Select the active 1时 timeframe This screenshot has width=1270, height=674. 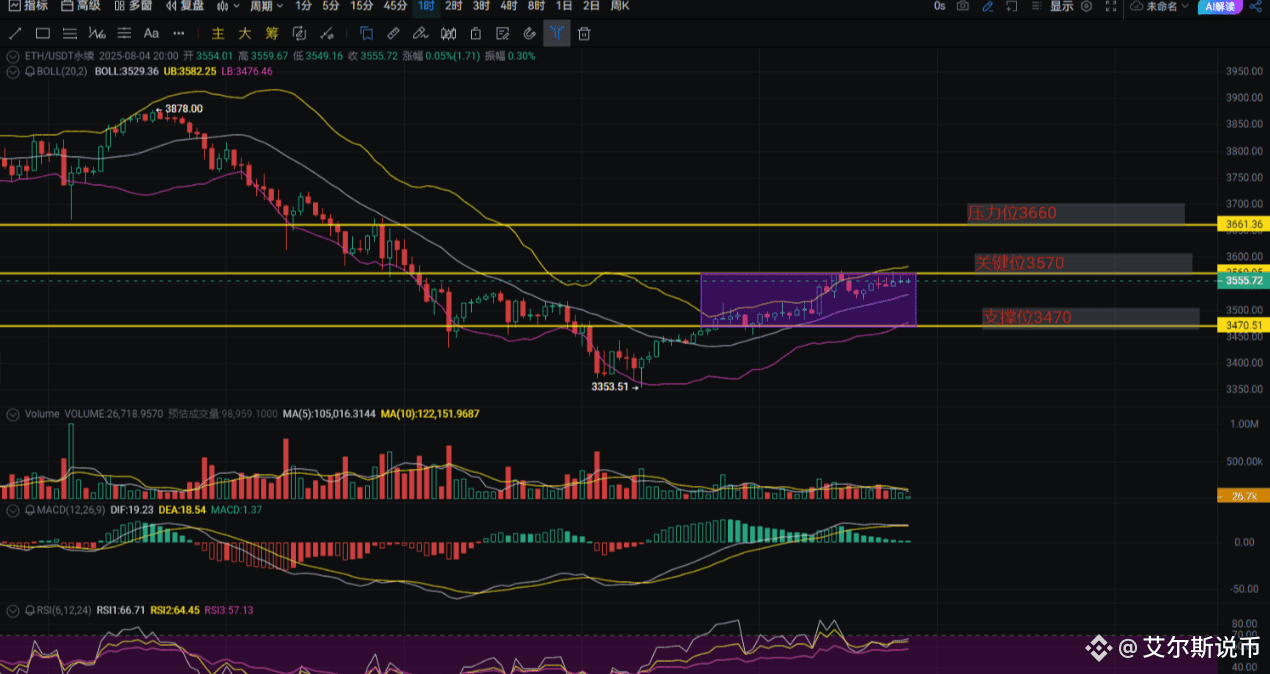[x=426, y=6]
